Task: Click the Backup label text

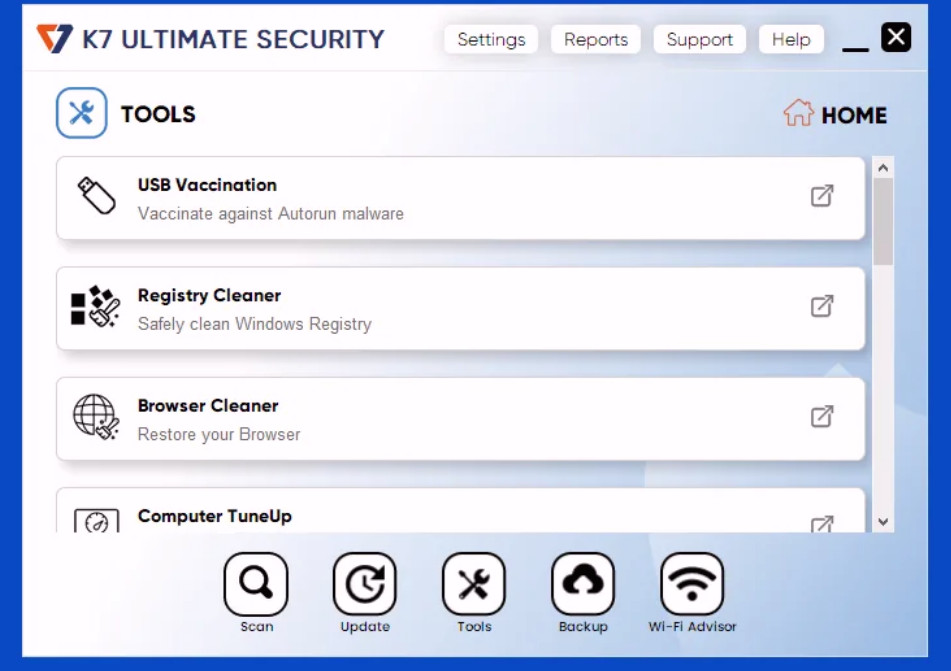Action: tap(583, 627)
